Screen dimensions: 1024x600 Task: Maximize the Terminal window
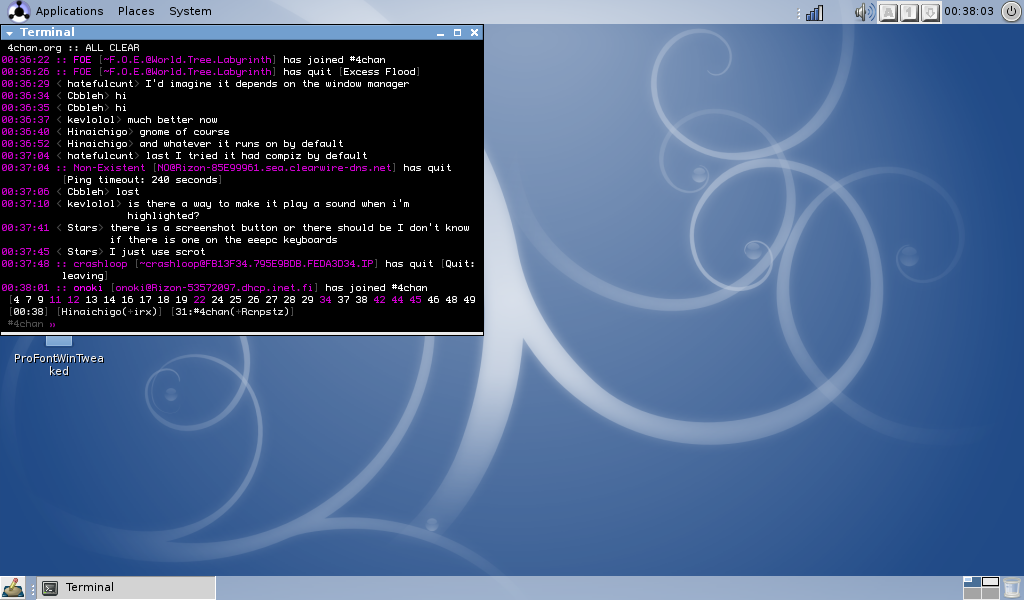pyautogui.click(x=457, y=33)
